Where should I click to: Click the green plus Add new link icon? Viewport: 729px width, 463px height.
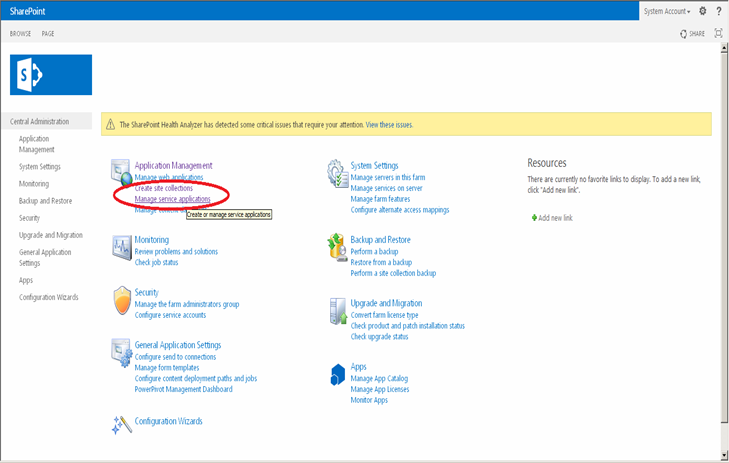pos(534,217)
